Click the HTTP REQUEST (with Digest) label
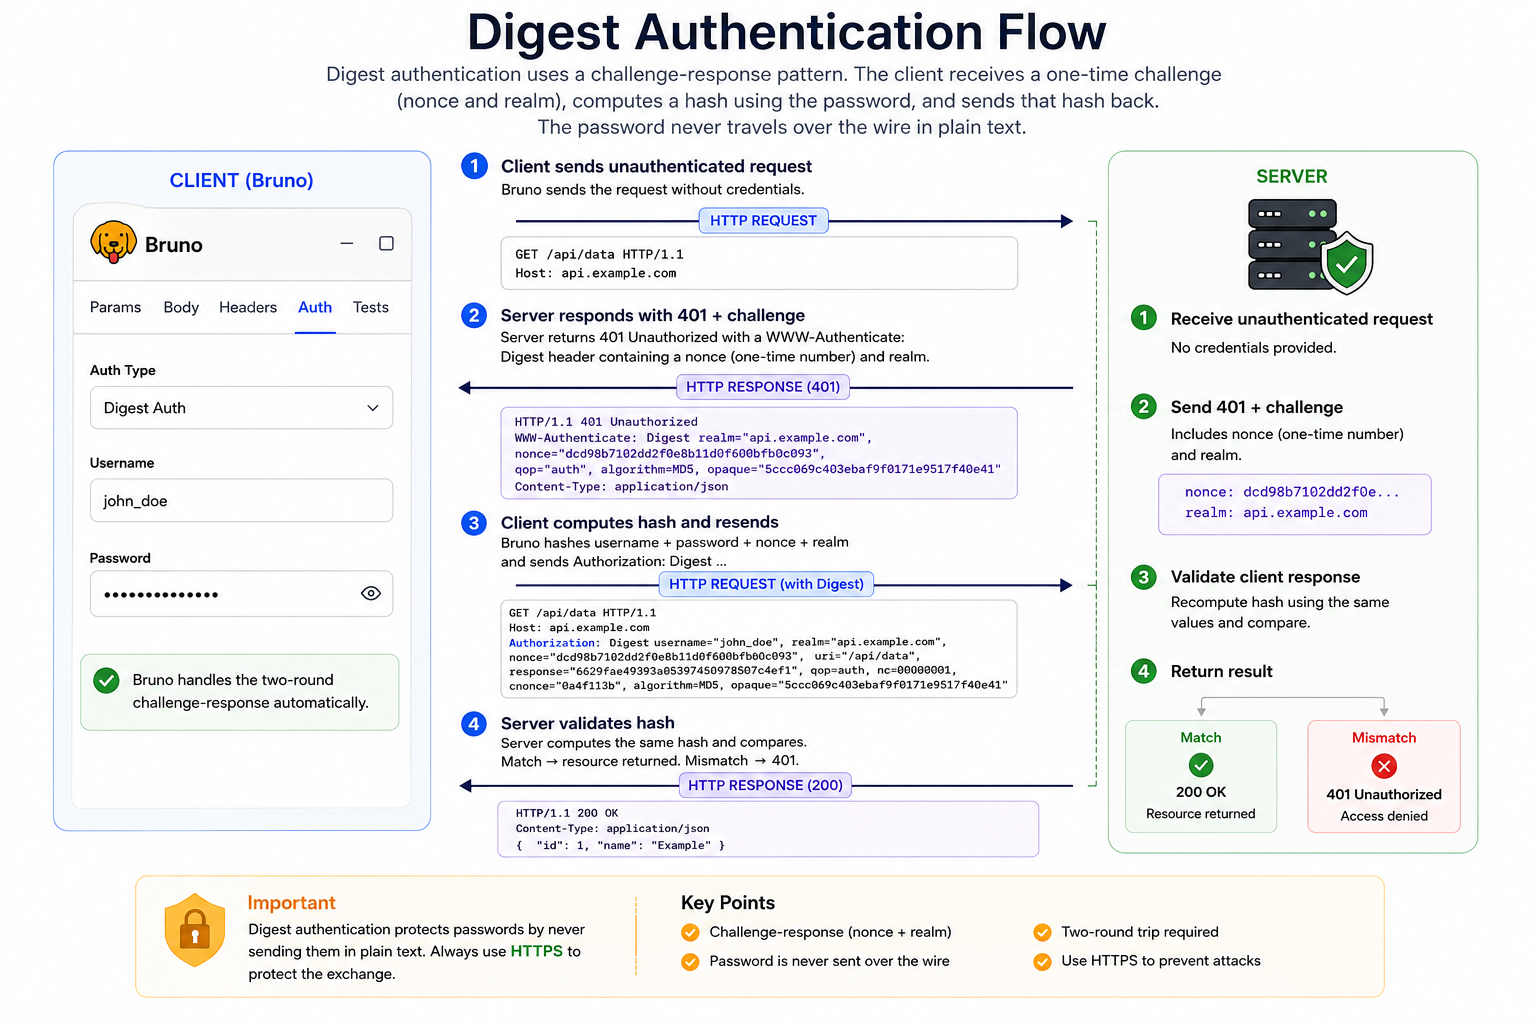This screenshot has height=1024, width=1536. coord(766,584)
